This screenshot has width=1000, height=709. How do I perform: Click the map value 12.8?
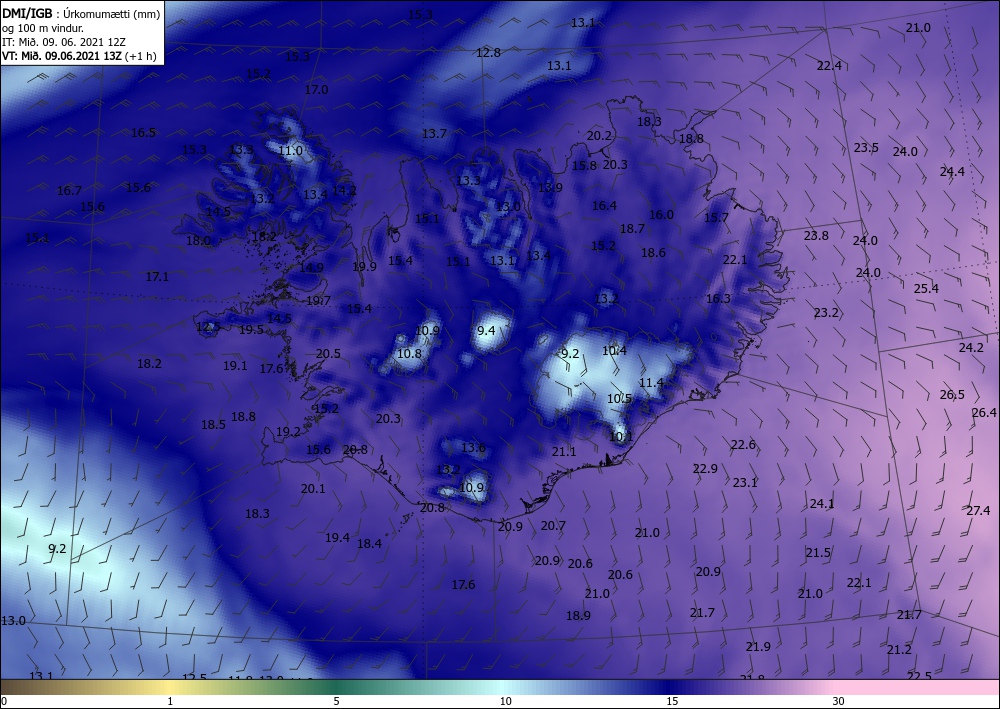click(488, 52)
